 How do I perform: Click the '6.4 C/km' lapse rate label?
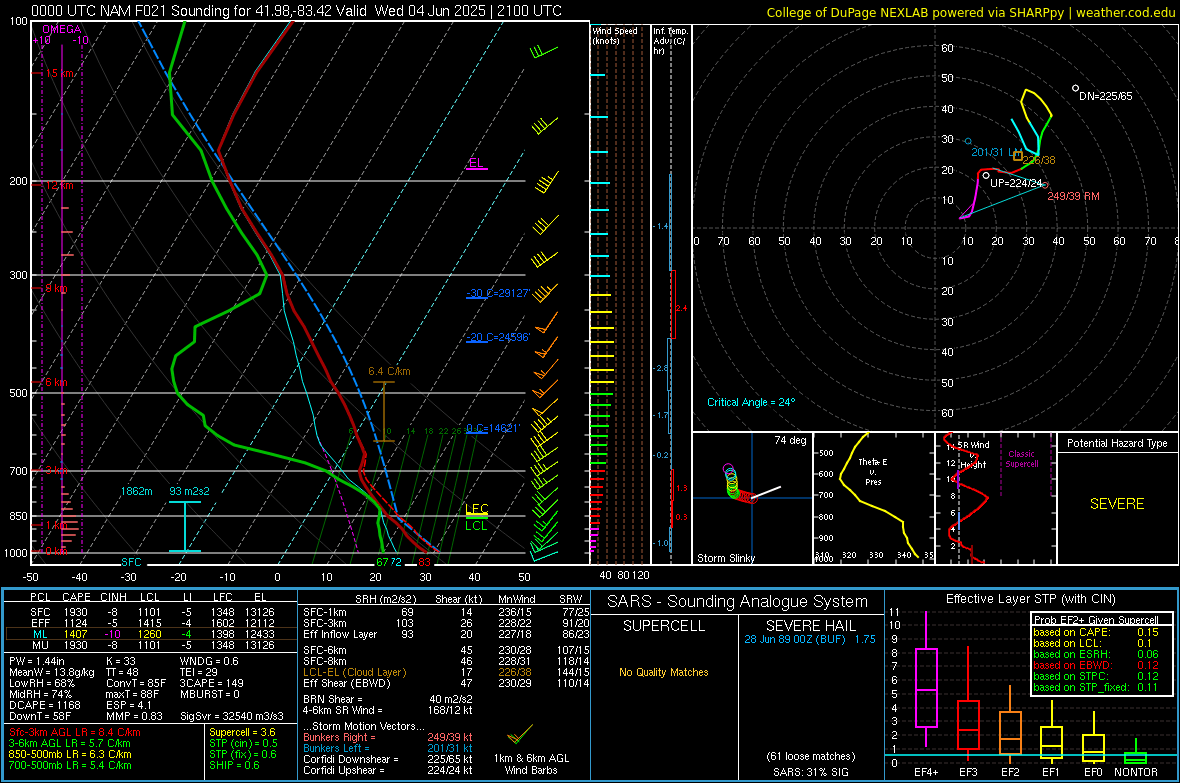[x=389, y=371]
